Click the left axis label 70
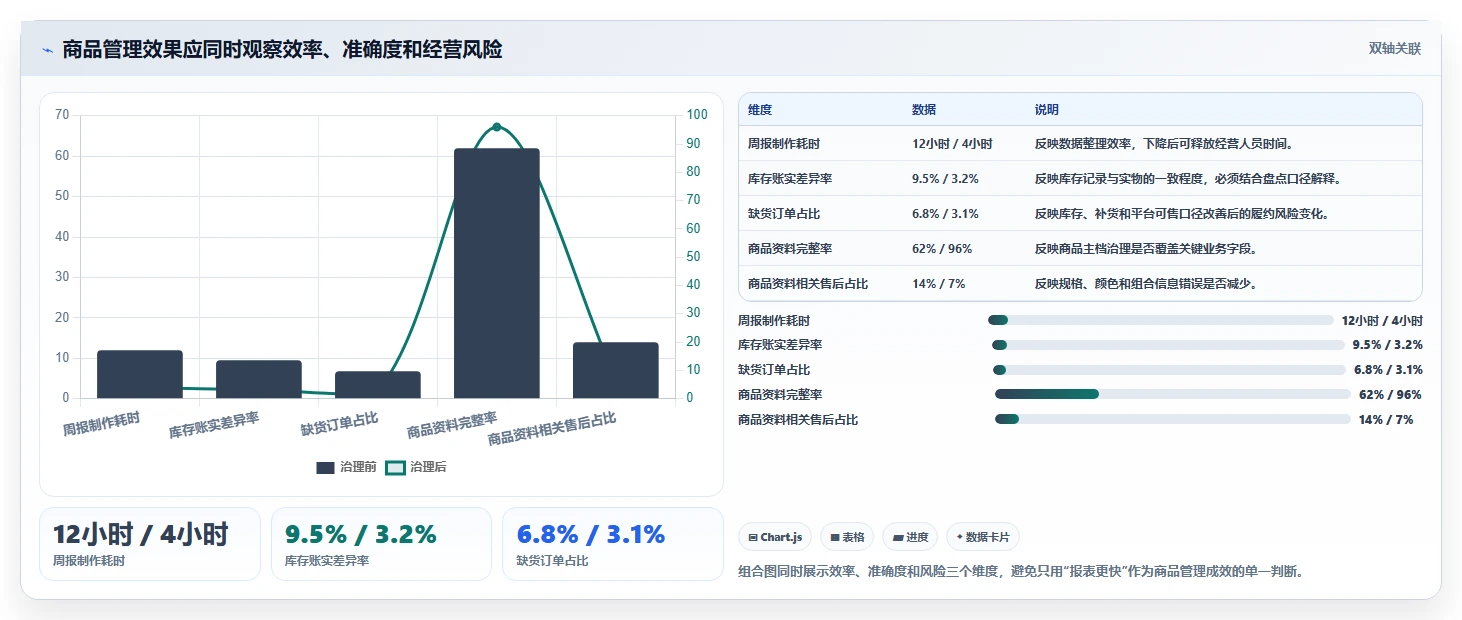This screenshot has width=1462, height=620. pyautogui.click(x=62, y=115)
